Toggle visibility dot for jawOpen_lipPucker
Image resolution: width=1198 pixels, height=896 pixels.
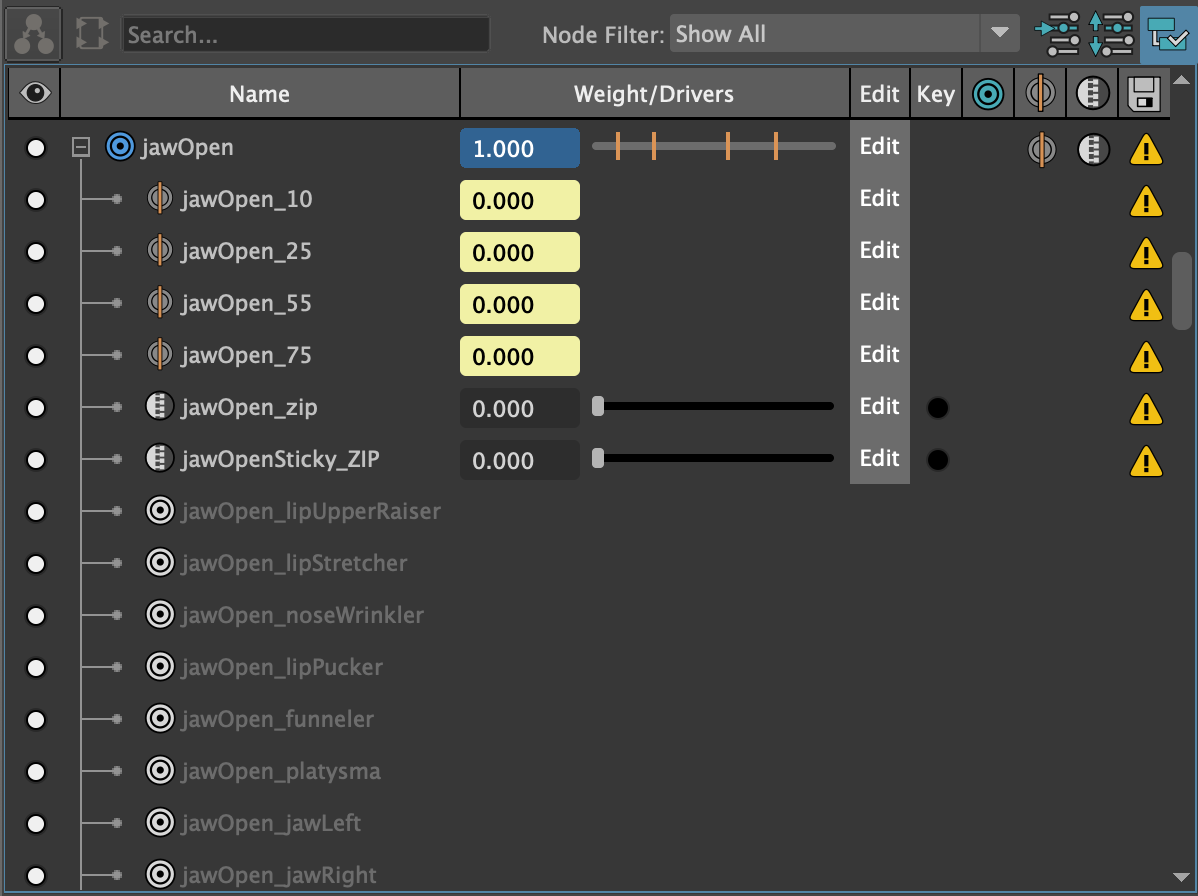pos(35,667)
